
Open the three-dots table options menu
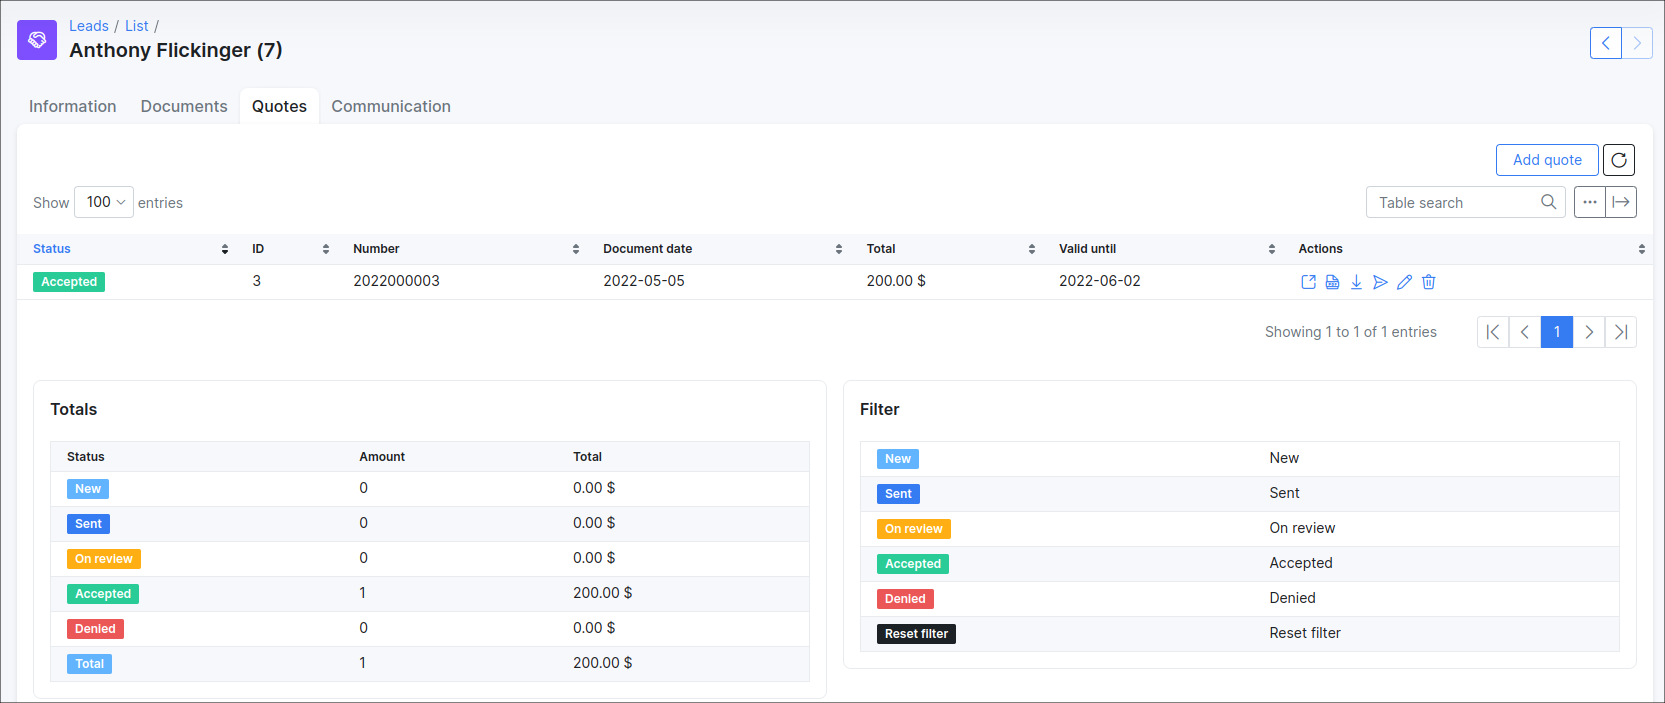click(1589, 202)
